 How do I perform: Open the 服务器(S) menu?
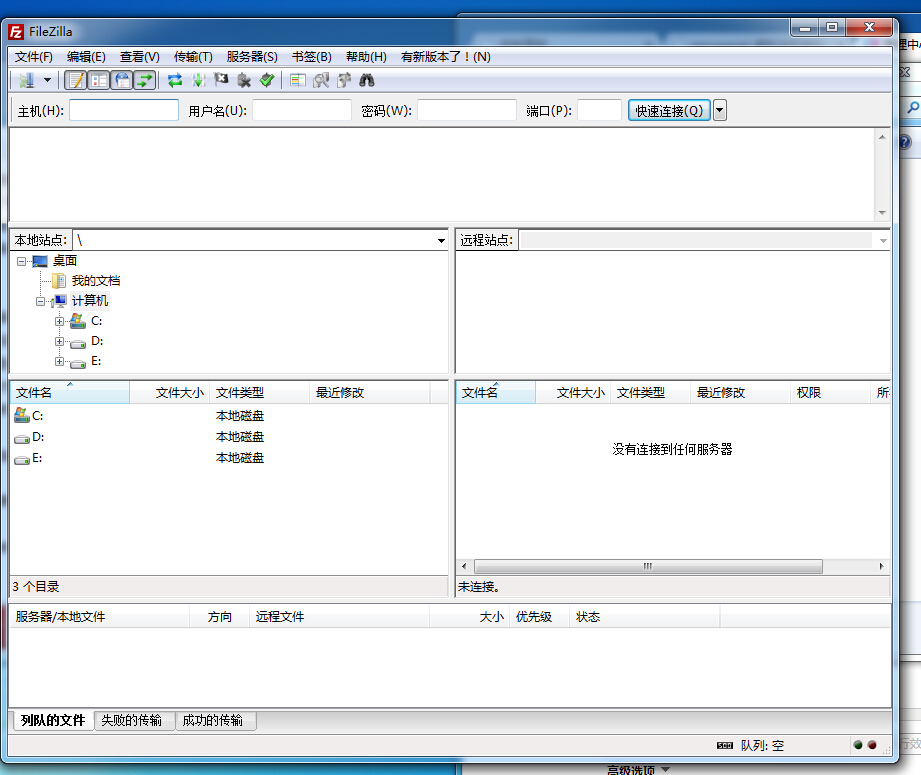252,57
